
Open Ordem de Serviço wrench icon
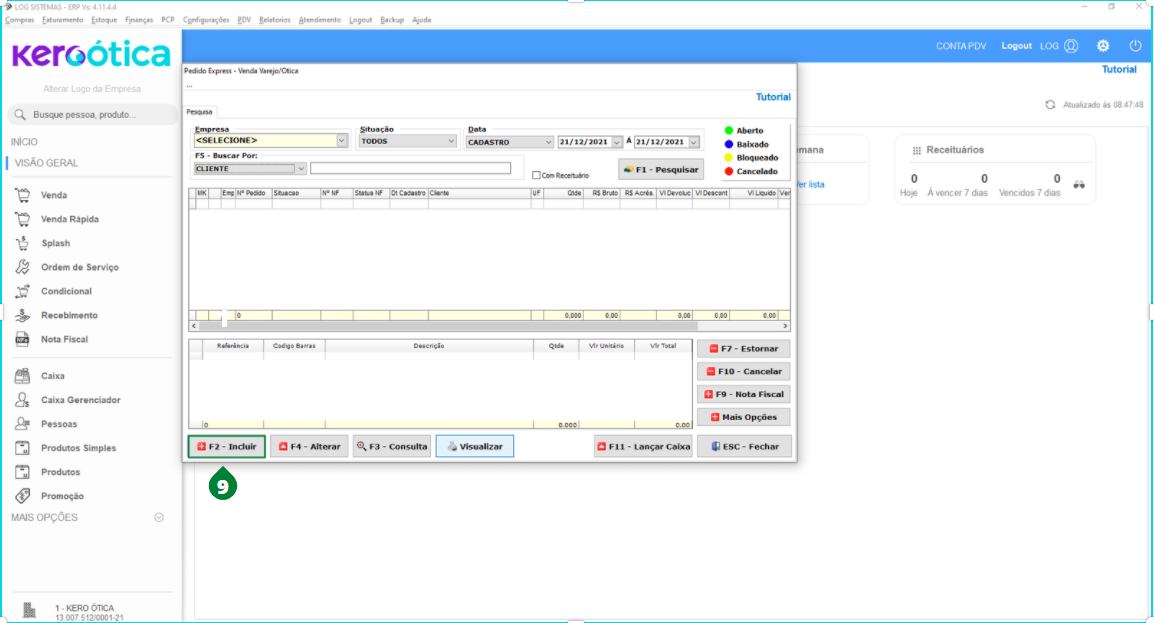23,267
